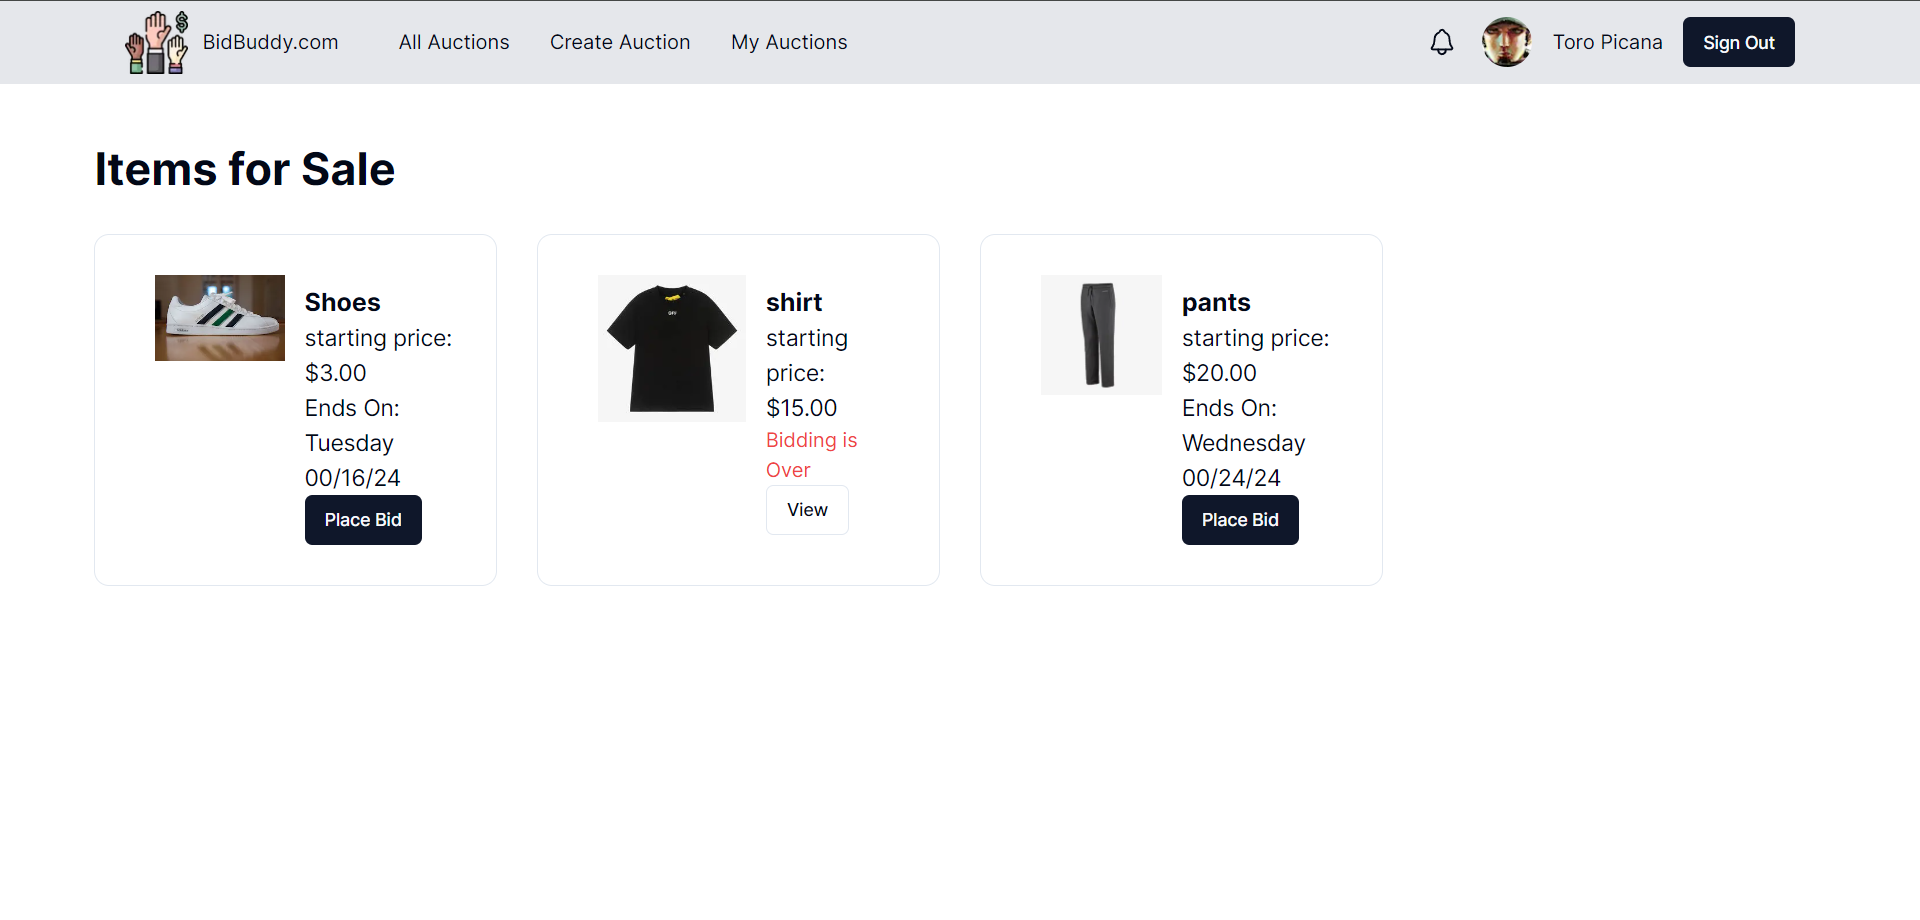
Task: Open the All Auctions page
Action: [454, 42]
